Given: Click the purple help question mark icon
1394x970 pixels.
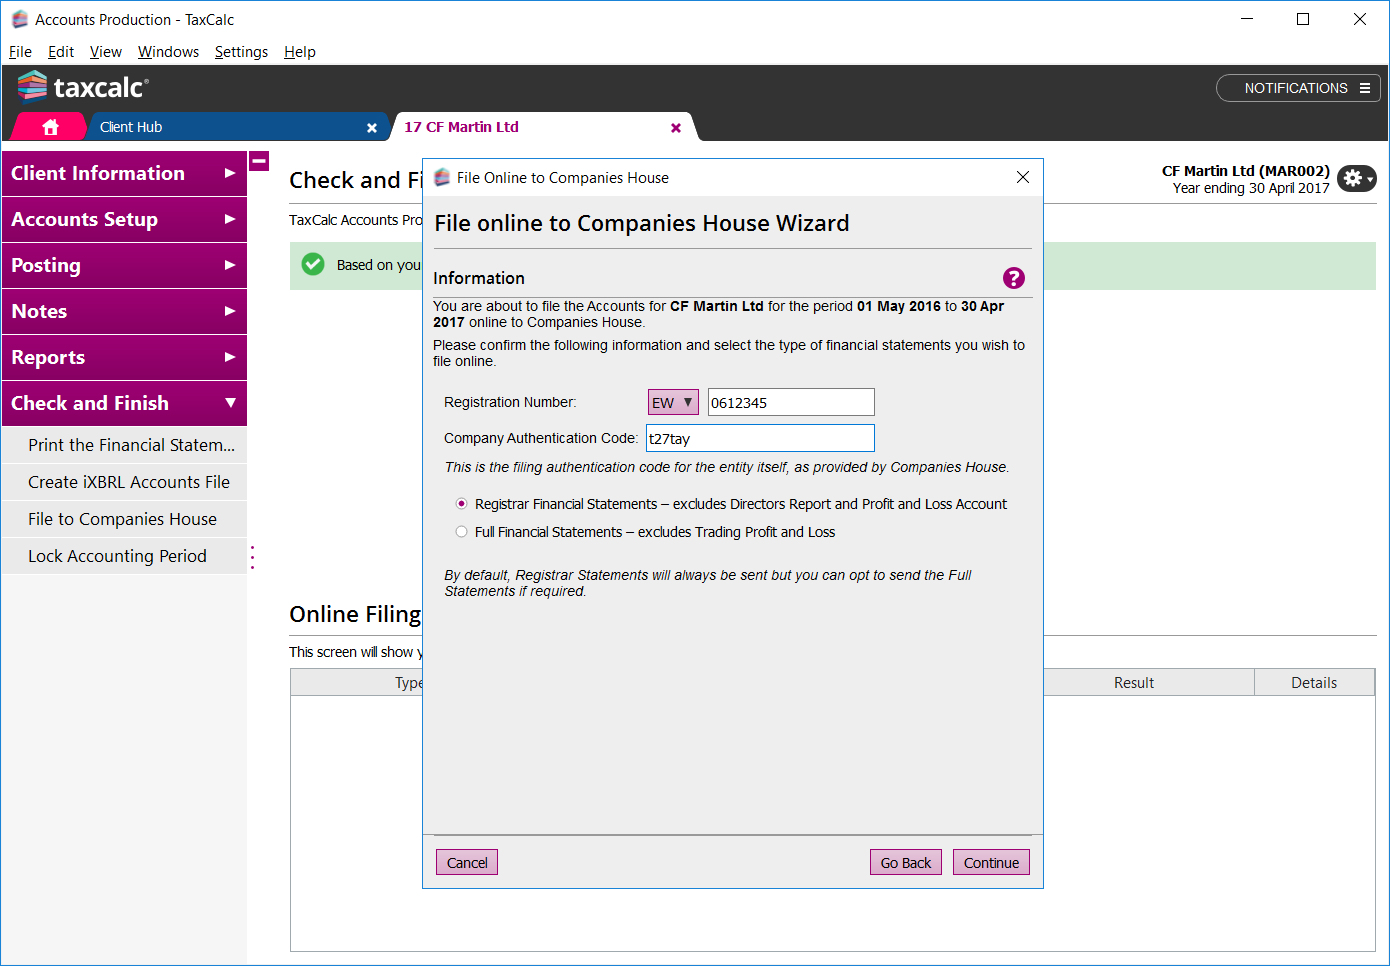Looking at the screenshot, I should pyautogui.click(x=1013, y=278).
